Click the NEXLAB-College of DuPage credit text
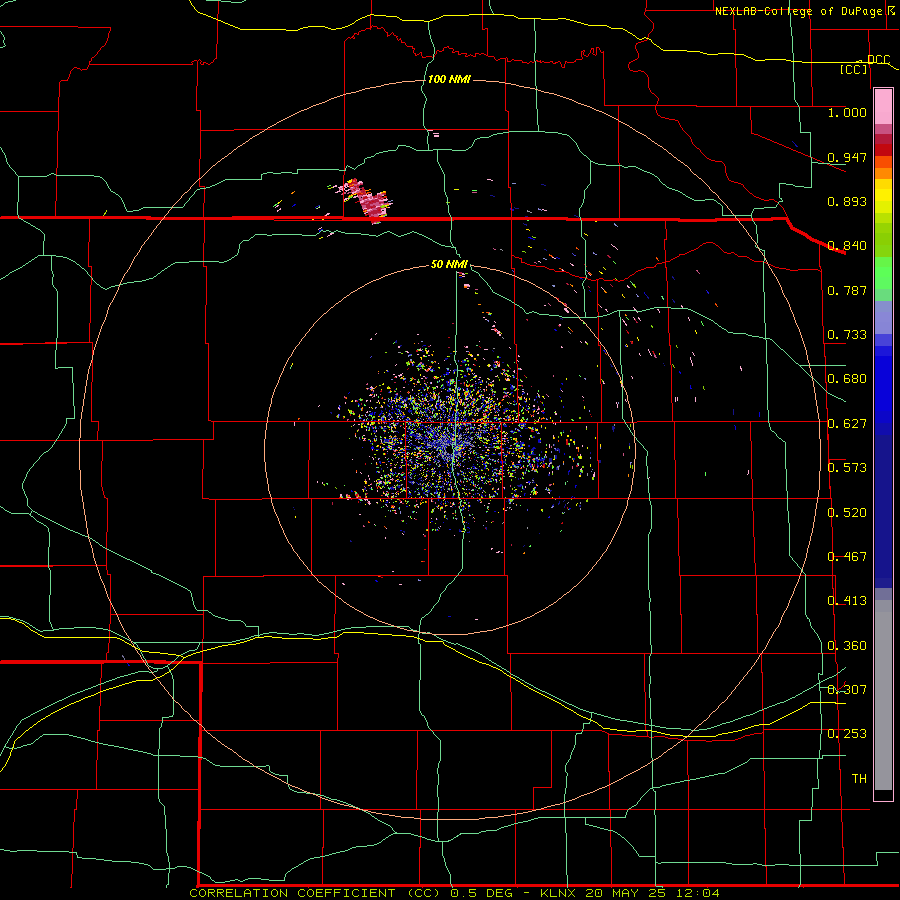This screenshot has width=900, height=900. tap(798, 11)
